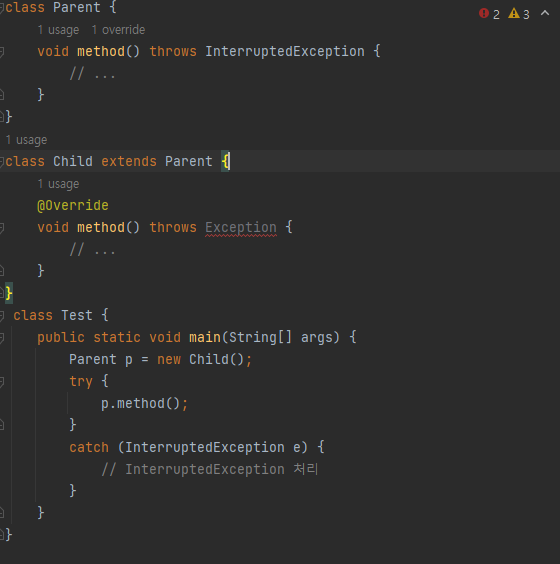Click '1 override' hint above Parent method
The image size is (560, 564).
118,30
